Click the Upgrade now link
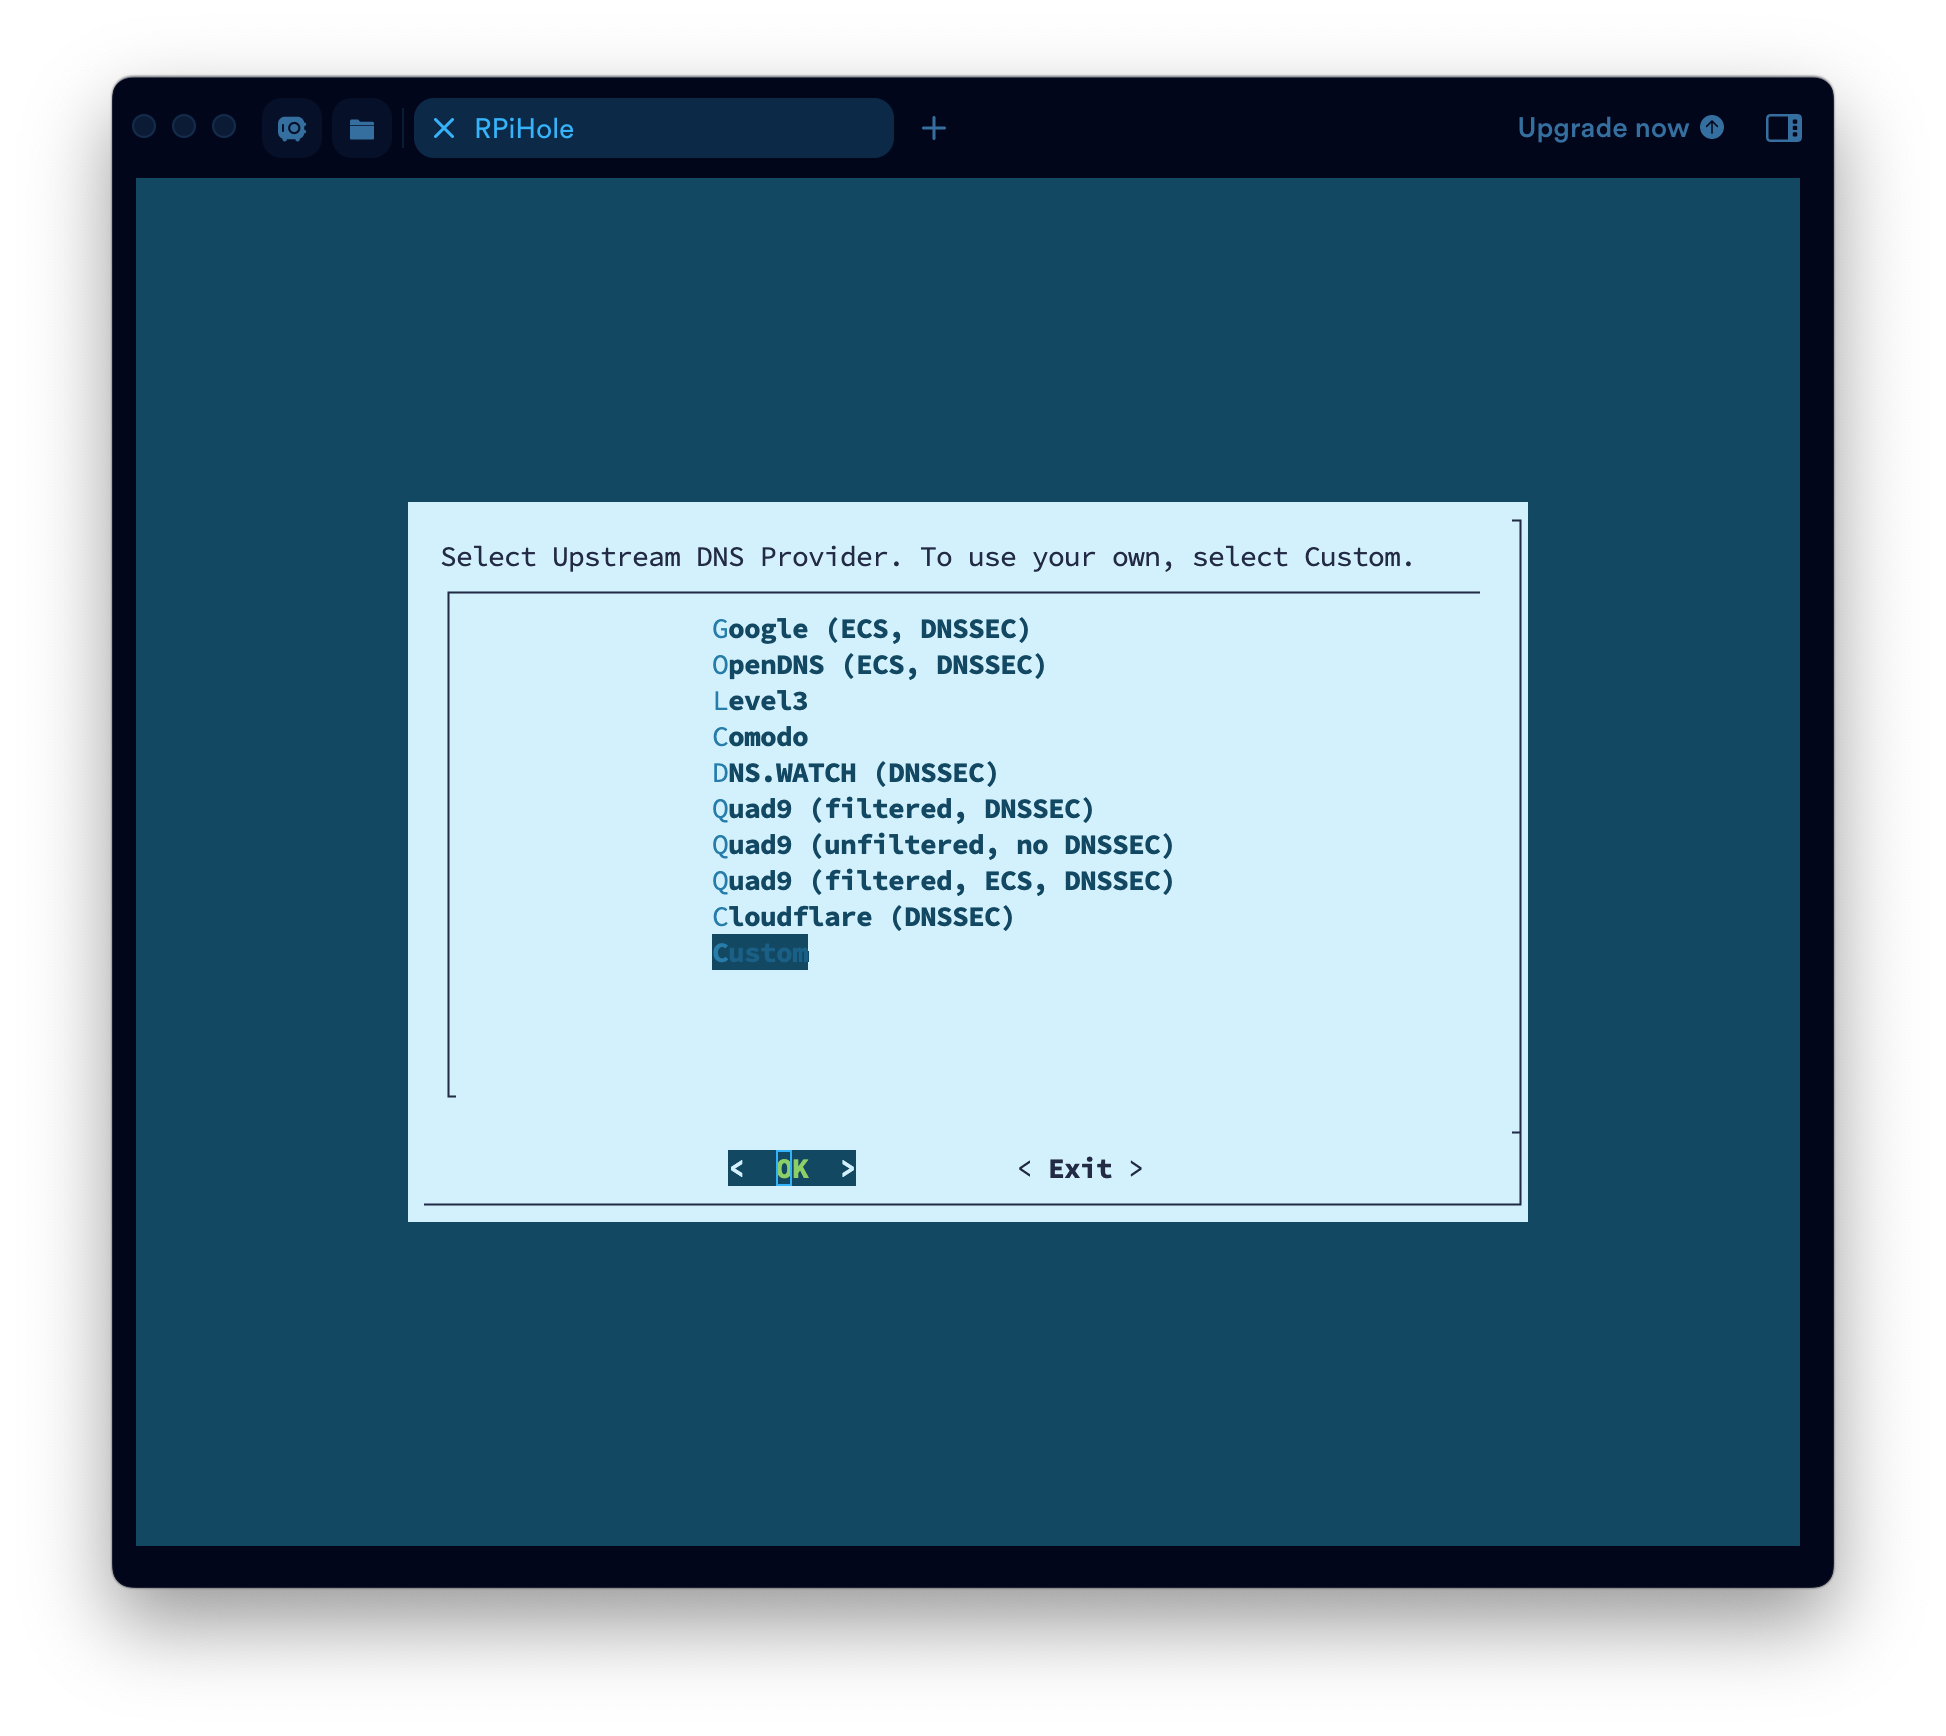The height and width of the screenshot is (1736, 1946). tap(1620, 128)
